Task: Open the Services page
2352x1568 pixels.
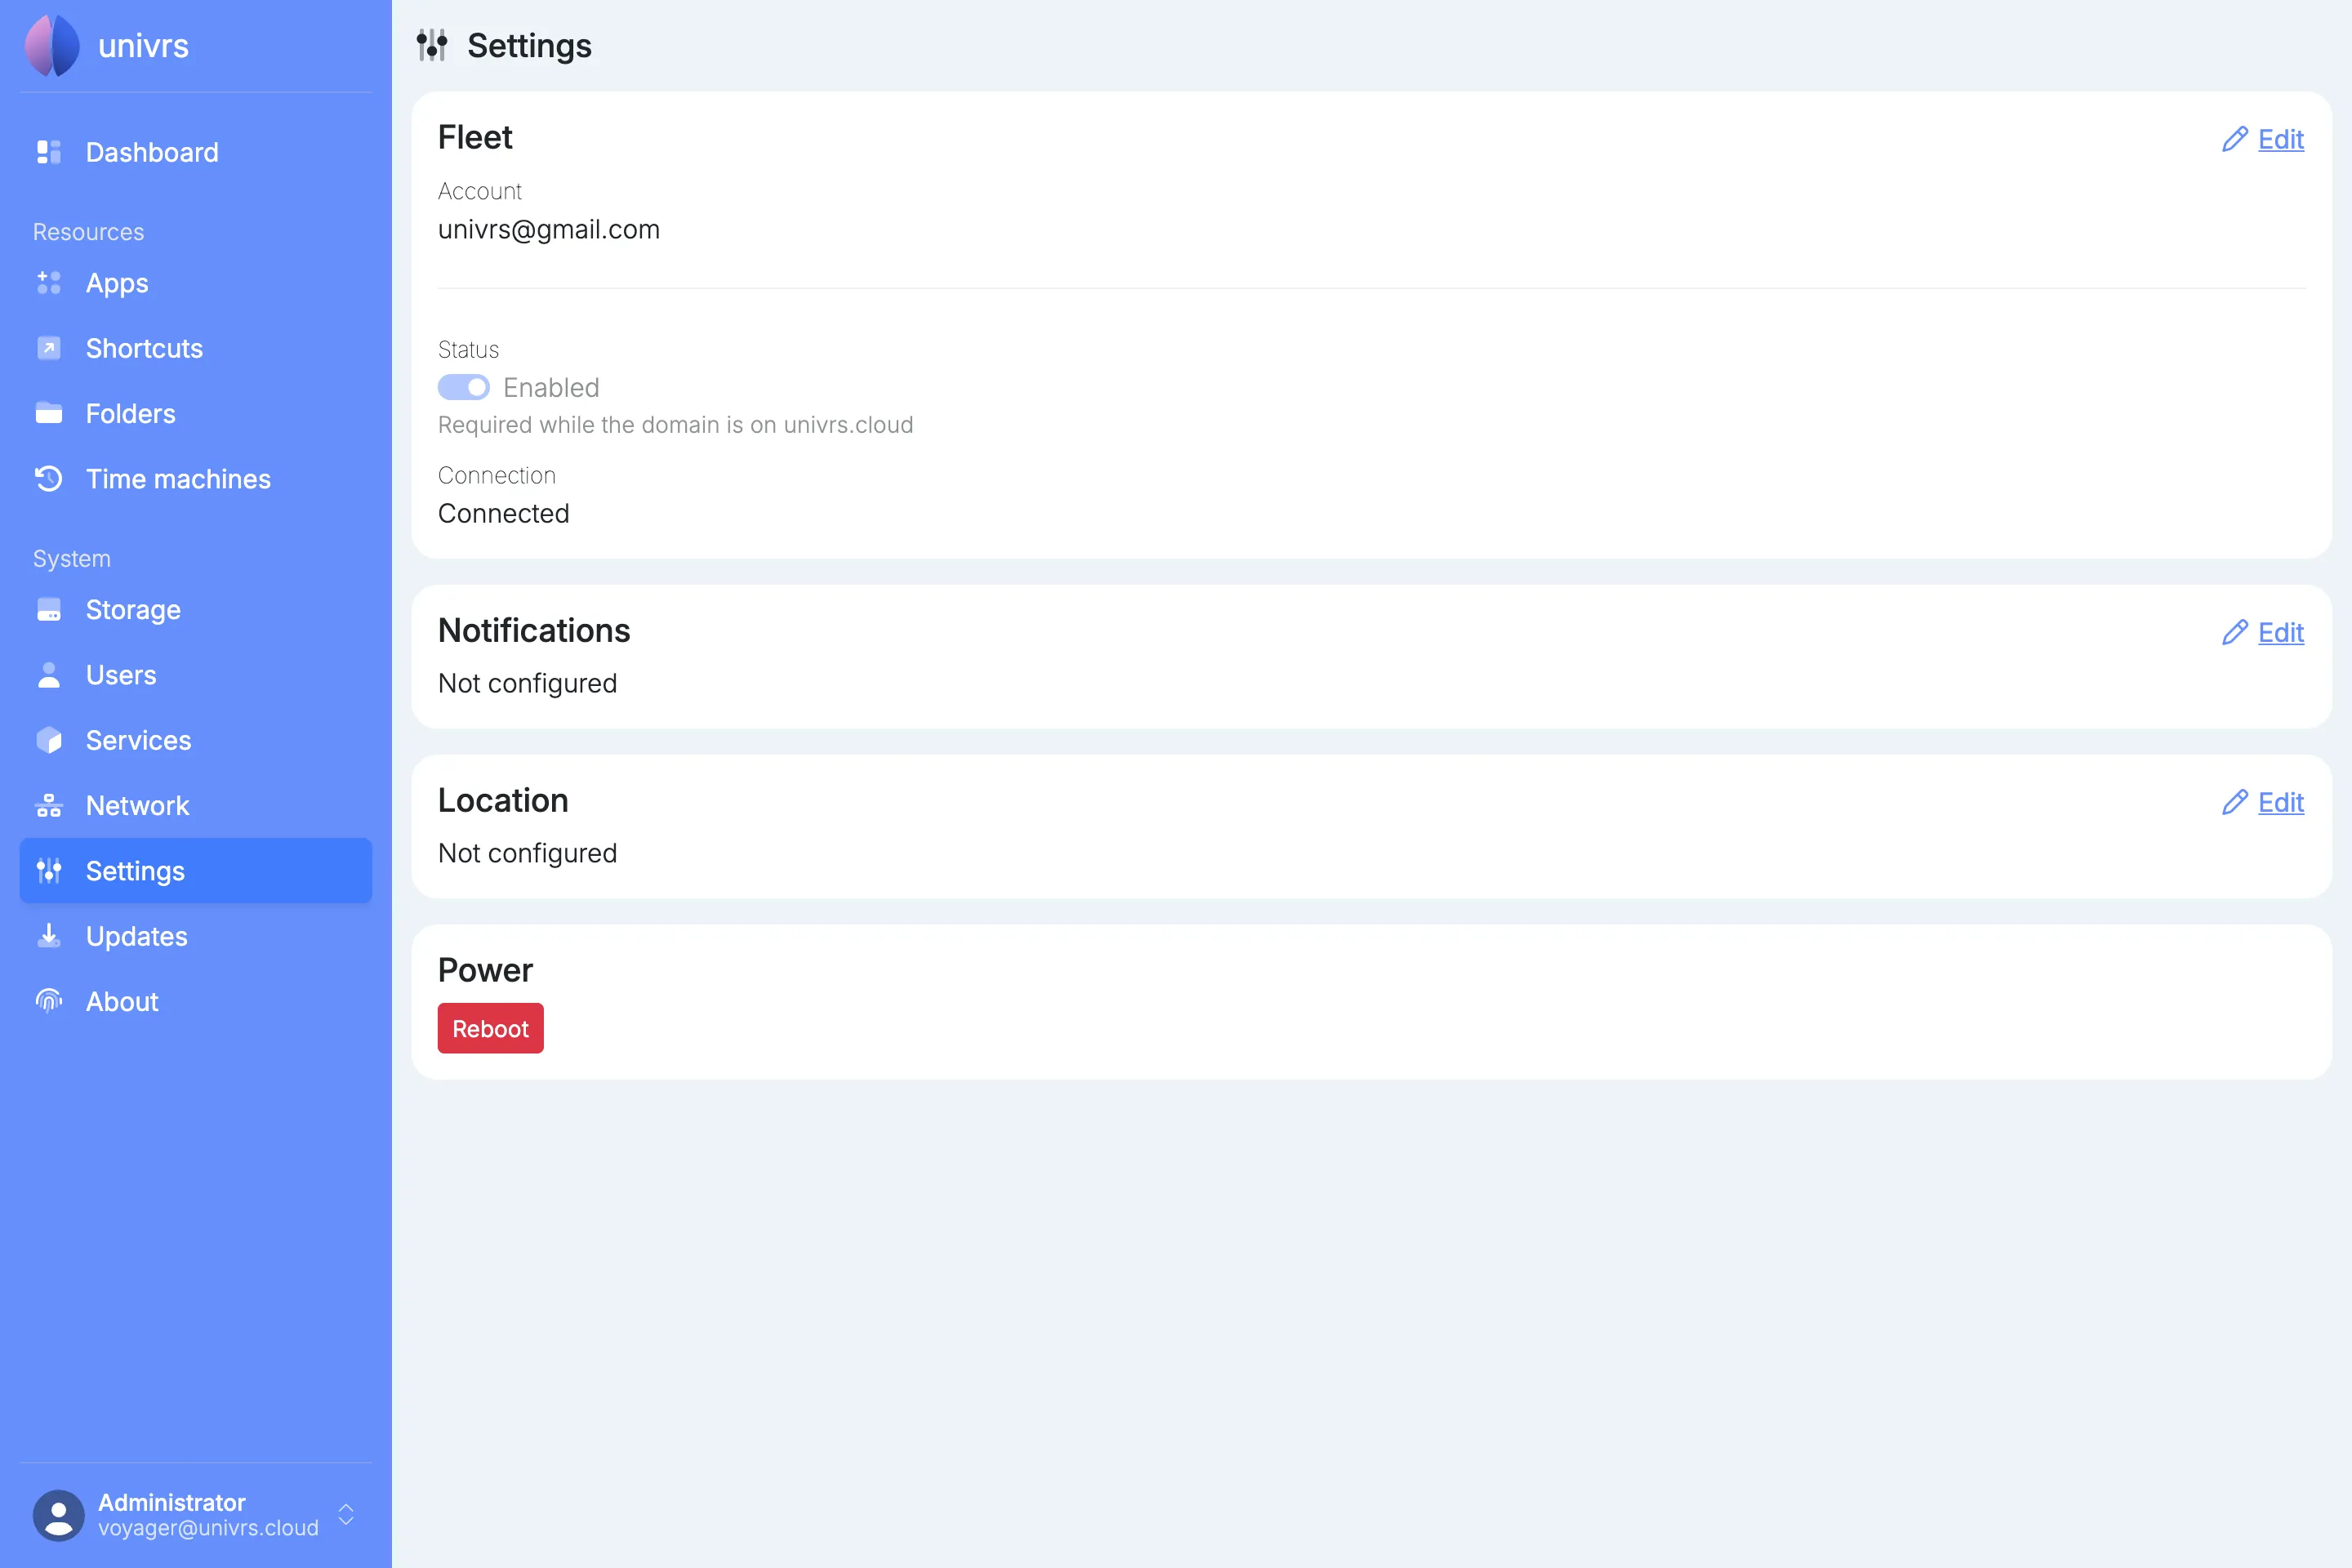Action: pos(196,740)
